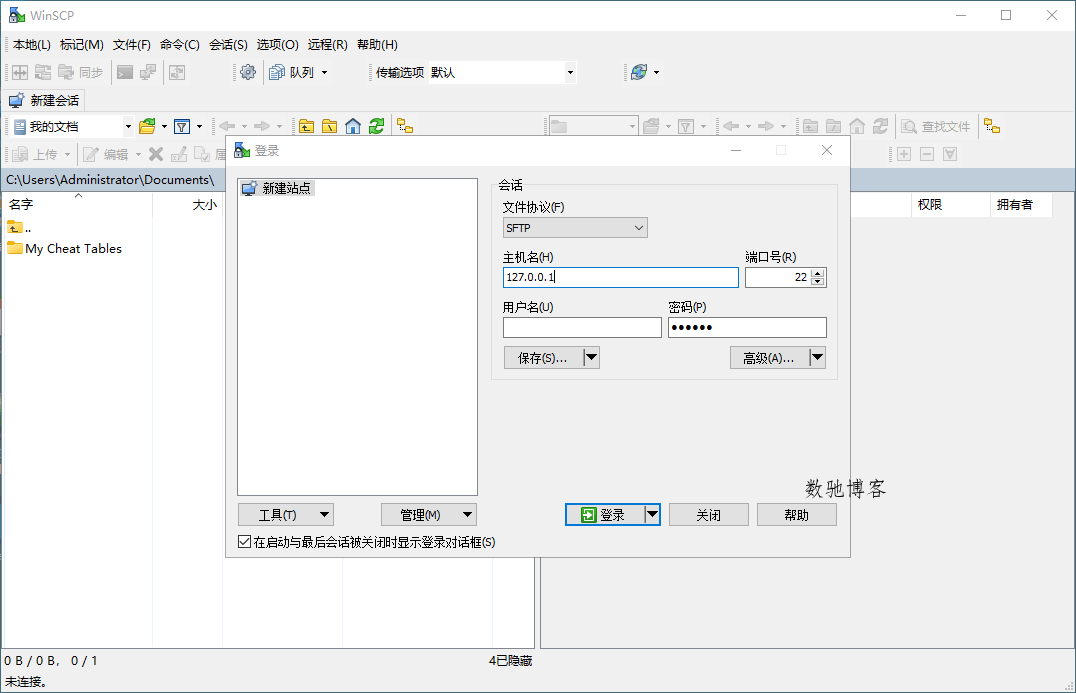Screen dimensions: 1076x693
Task: Open the 文件(F) menu
Action: [x=132, y=45]
